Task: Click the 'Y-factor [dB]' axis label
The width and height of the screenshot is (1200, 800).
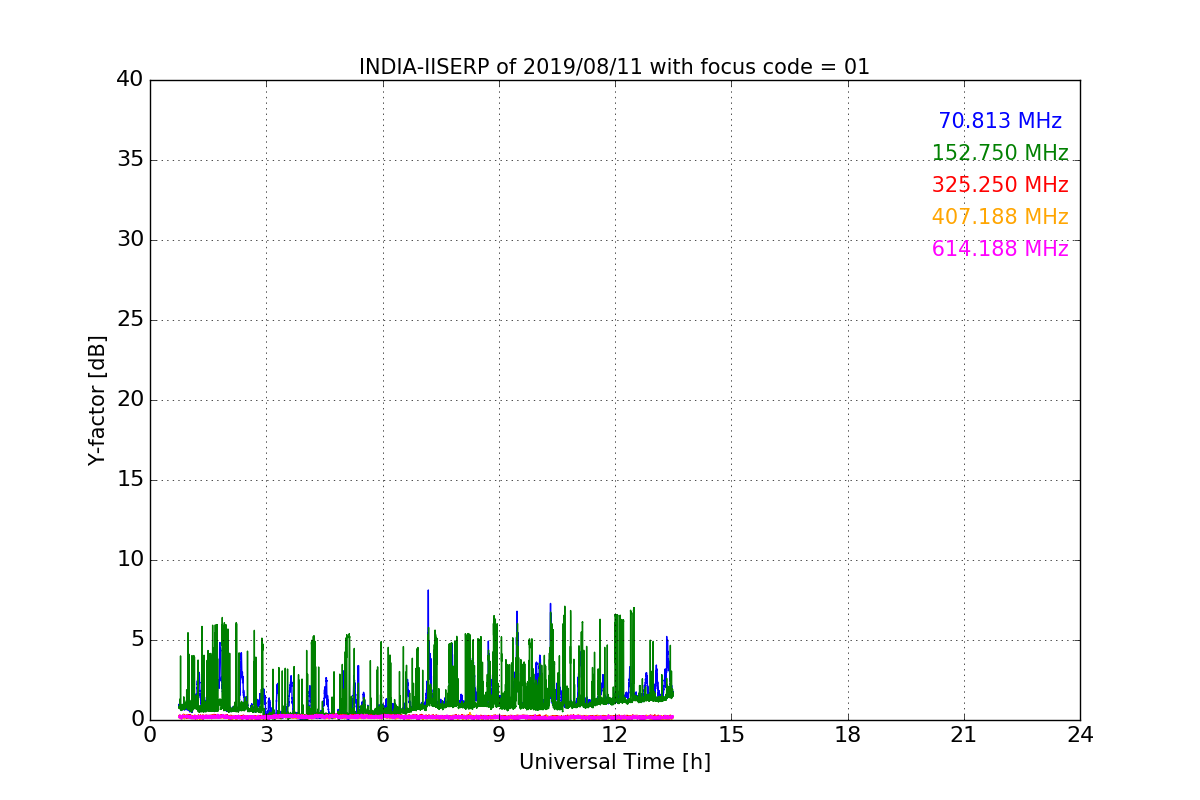Action: click(x=97, y=400)
